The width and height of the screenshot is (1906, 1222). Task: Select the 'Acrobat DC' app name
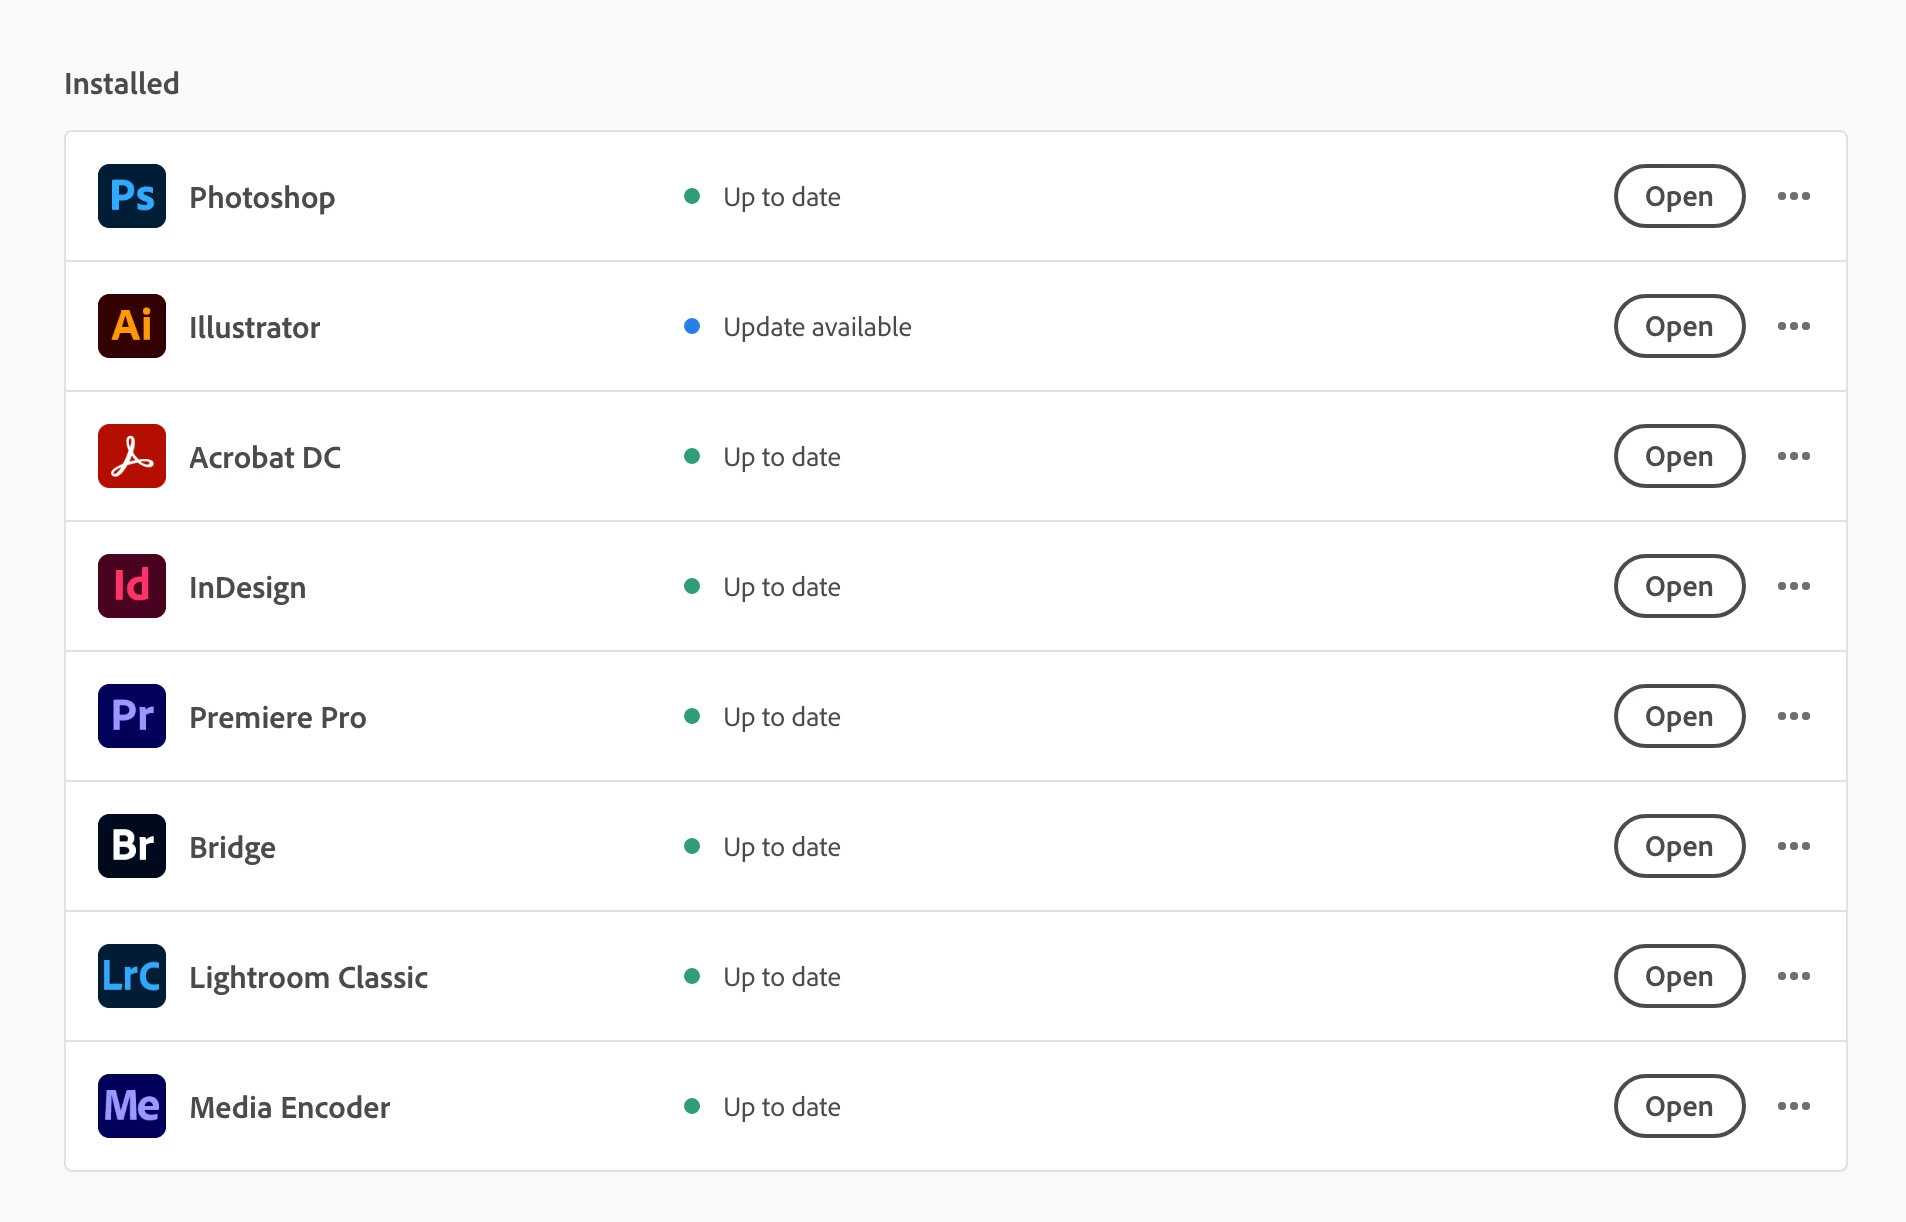point(265,457)
